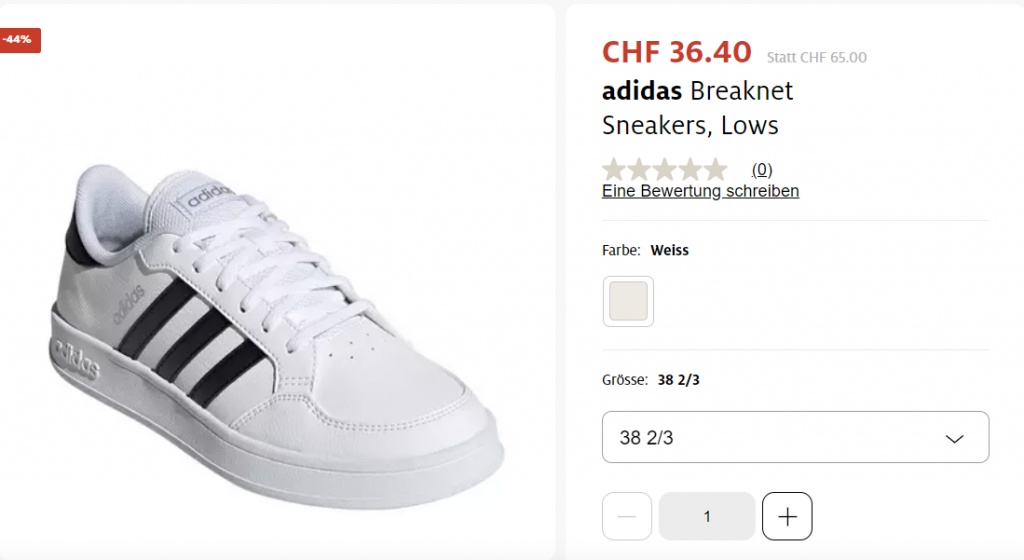Click "Eine Bewertung schreiben" link
The image size is (1024, 560).
pyautogui.click(x=700, y=191)
